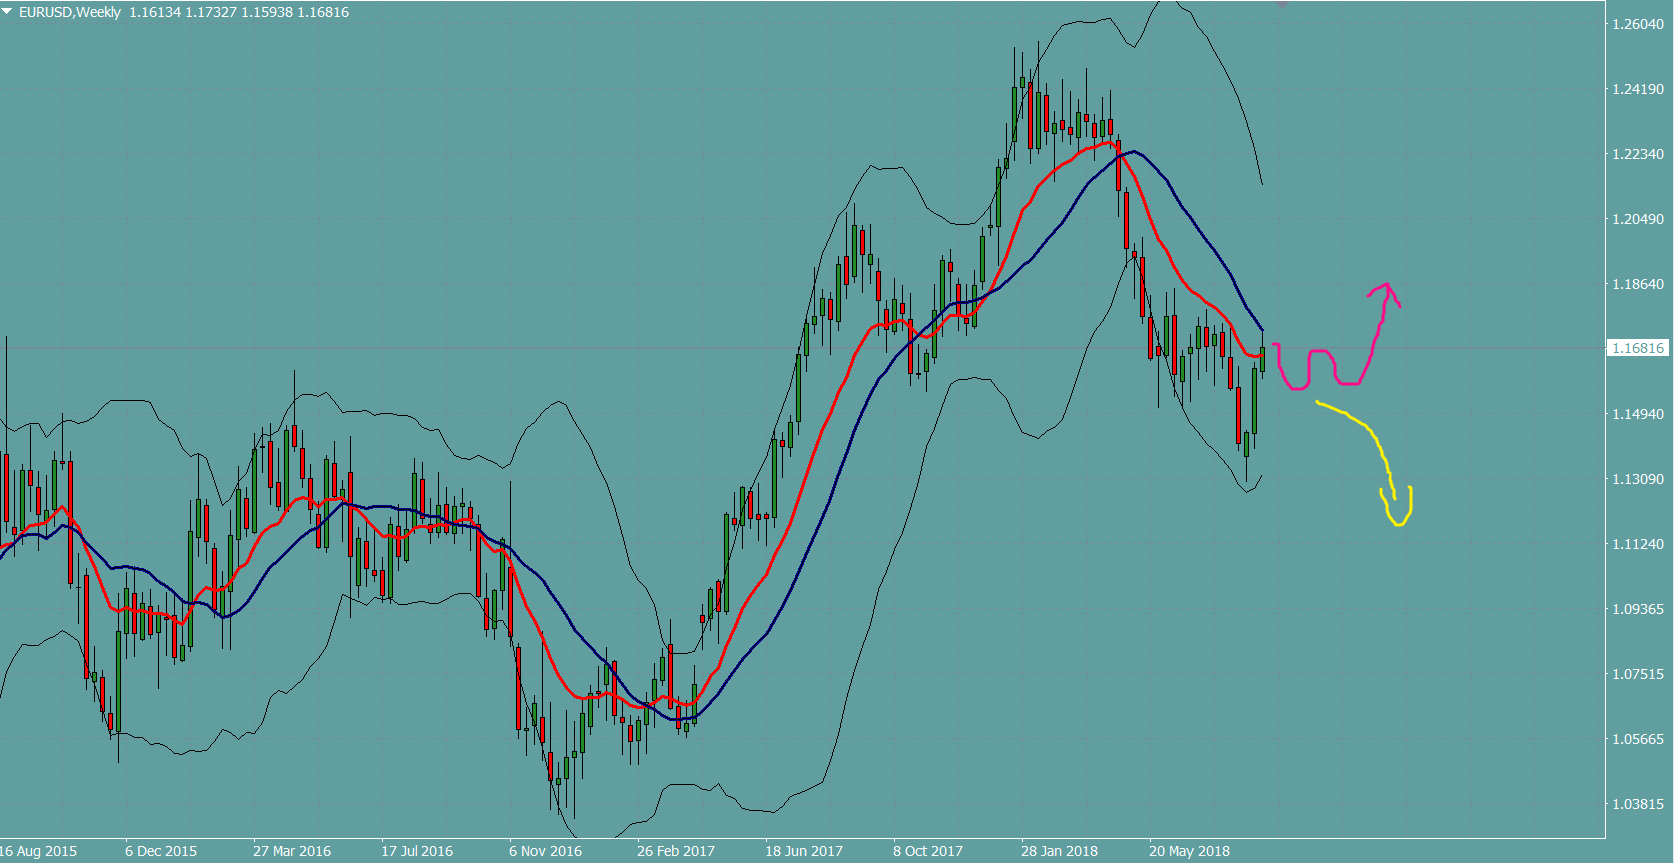
Task: Click the 1.22340 price axis level
Action: (x=1638, y=154)
